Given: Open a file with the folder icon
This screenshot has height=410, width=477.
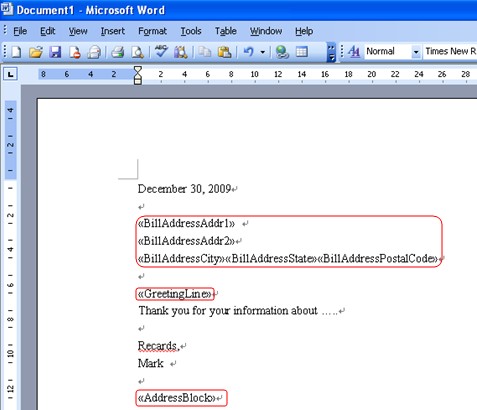Looking at the screenshot, I should point(36,52).
